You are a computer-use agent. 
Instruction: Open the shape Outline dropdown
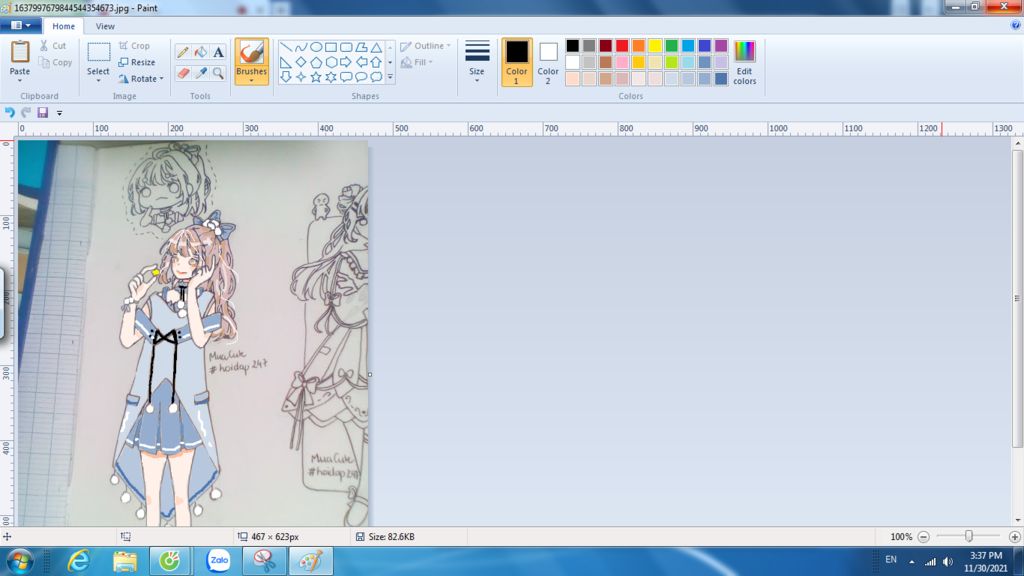coord(426,46)
